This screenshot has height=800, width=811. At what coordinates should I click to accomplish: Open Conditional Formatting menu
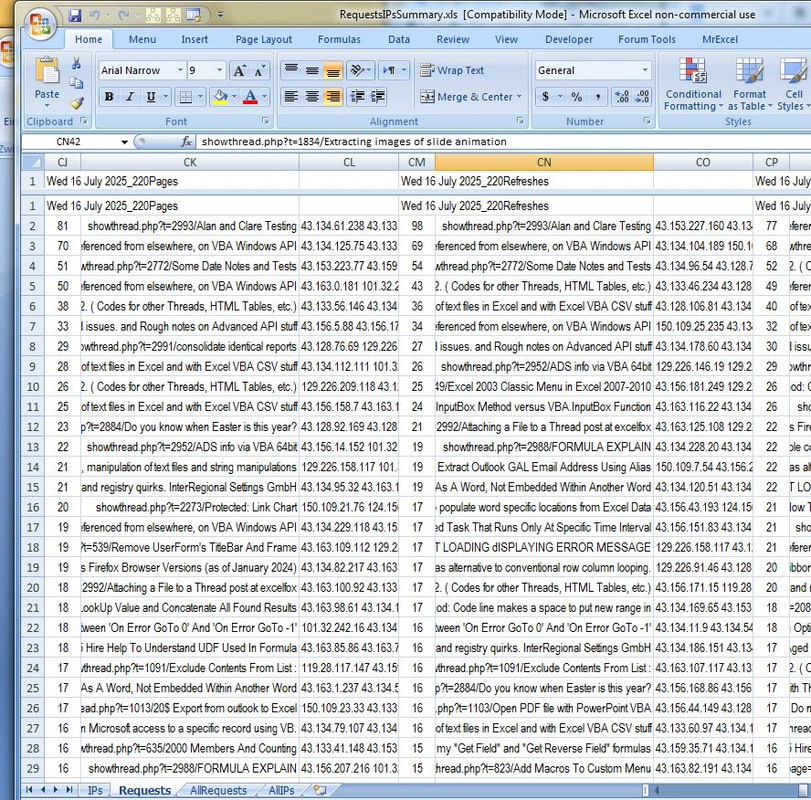click(693, 84)
